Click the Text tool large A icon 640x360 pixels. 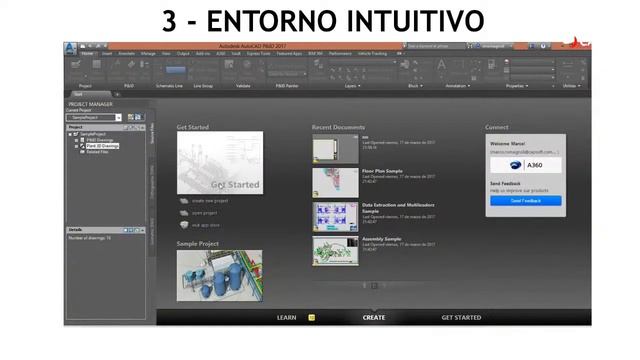coord(441,64)
